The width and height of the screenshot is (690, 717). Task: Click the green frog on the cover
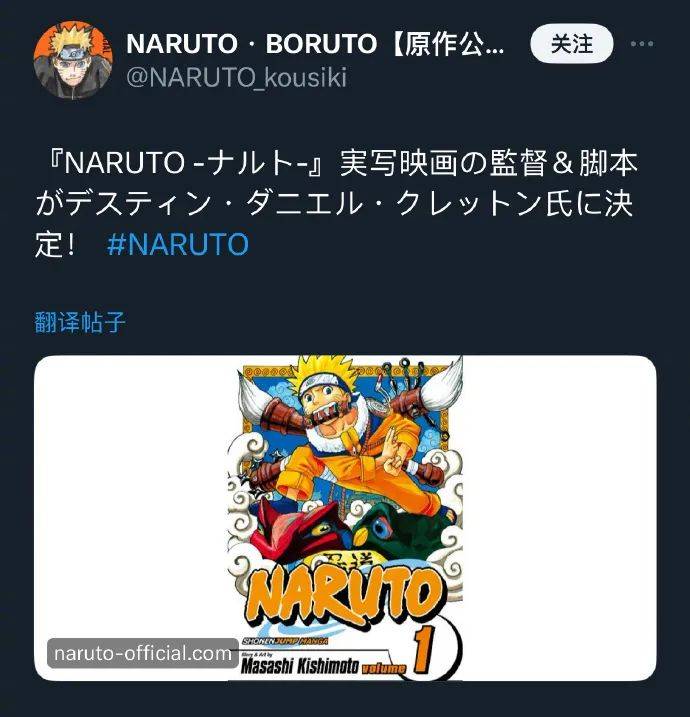coord(402,530)
